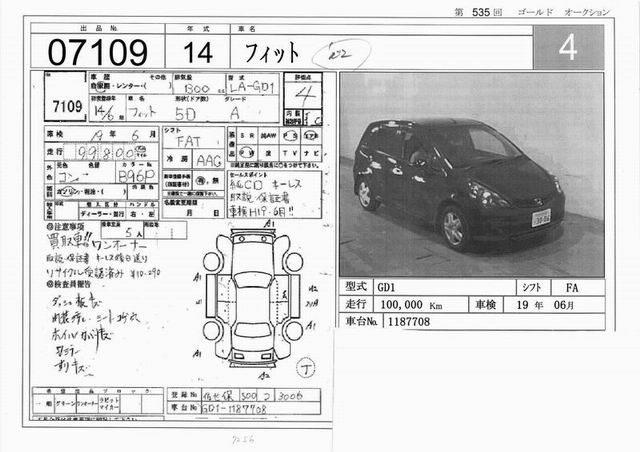Click the printed chassis number "1187708"
Viewport: 640px width, 452px height.
pos(409,322)
